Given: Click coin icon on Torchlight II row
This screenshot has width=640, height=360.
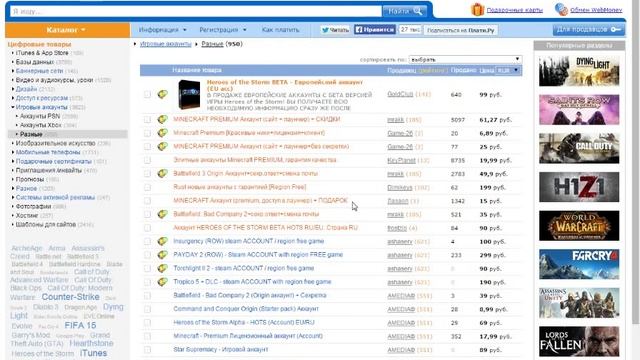Looking at the screenshot, I should [x=162, y=268].
